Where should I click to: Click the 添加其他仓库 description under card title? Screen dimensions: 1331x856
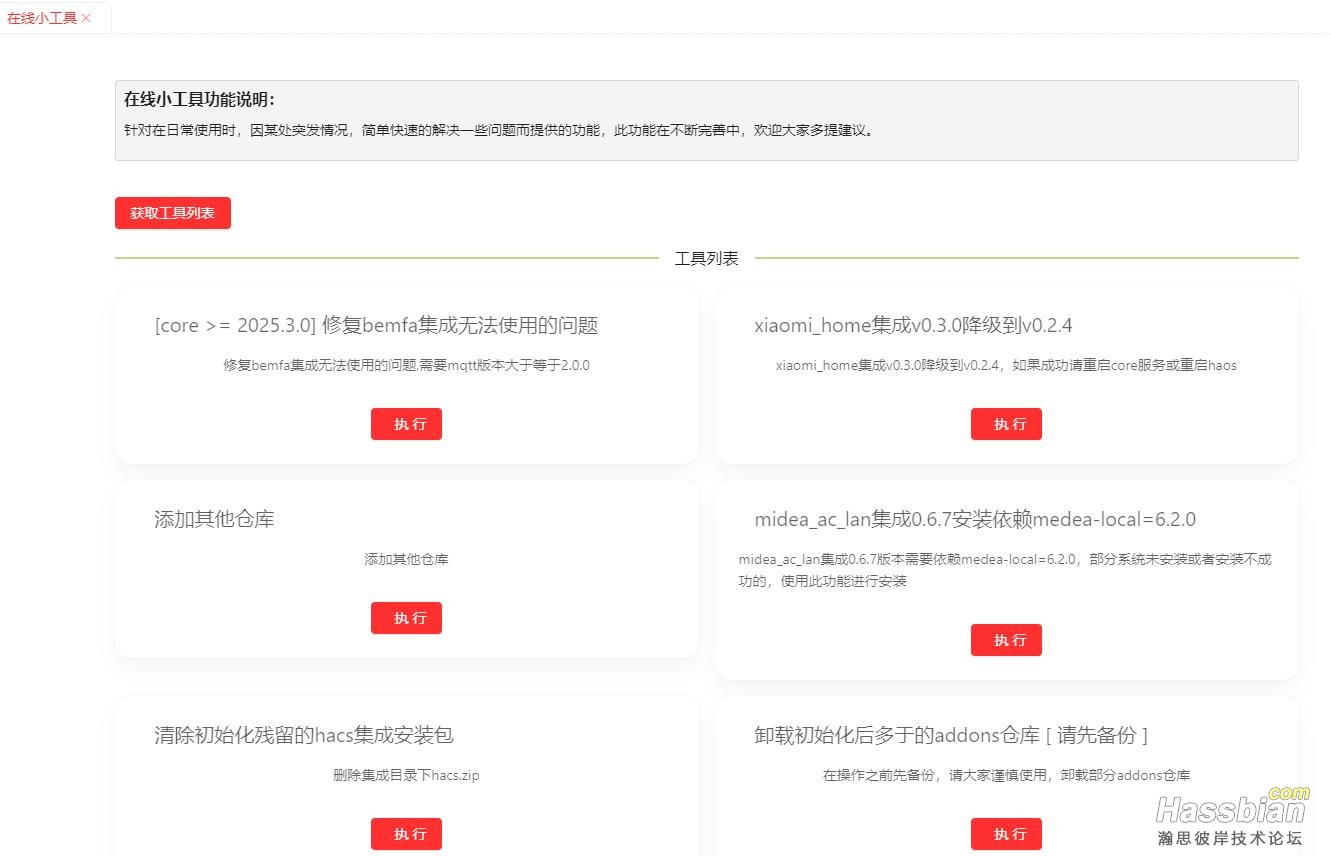406,559
